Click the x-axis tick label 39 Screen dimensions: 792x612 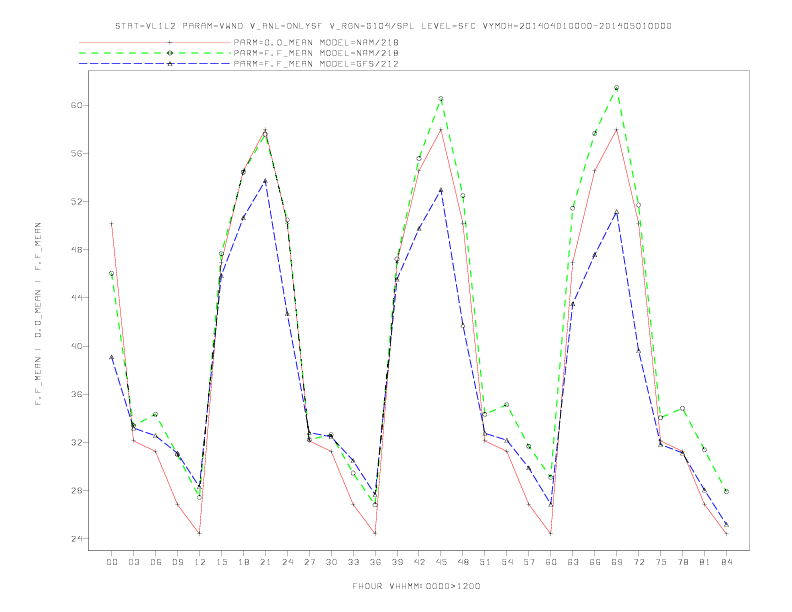[397, 562]
